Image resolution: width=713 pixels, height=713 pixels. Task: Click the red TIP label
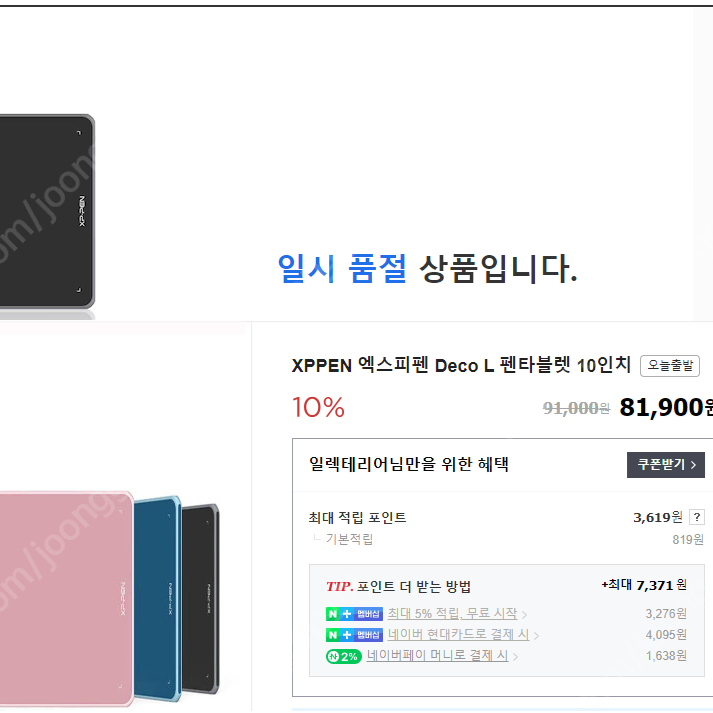click(339, 587)
